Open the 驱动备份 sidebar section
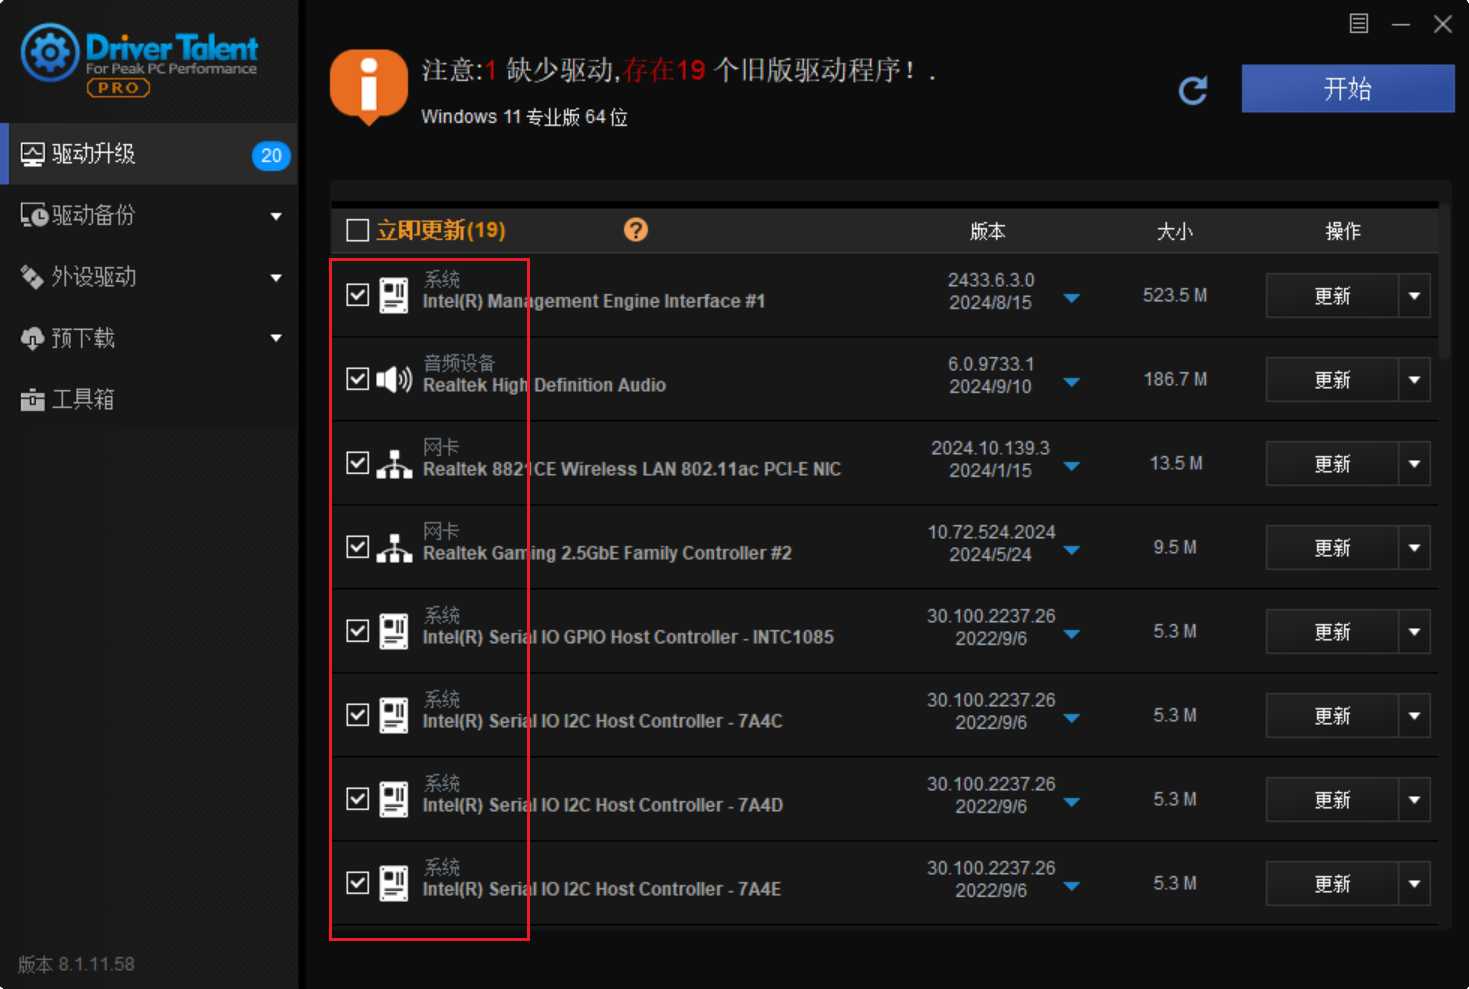Image resolution: width=1469 pixels, height=989 pixels. (x=149, y=215)
